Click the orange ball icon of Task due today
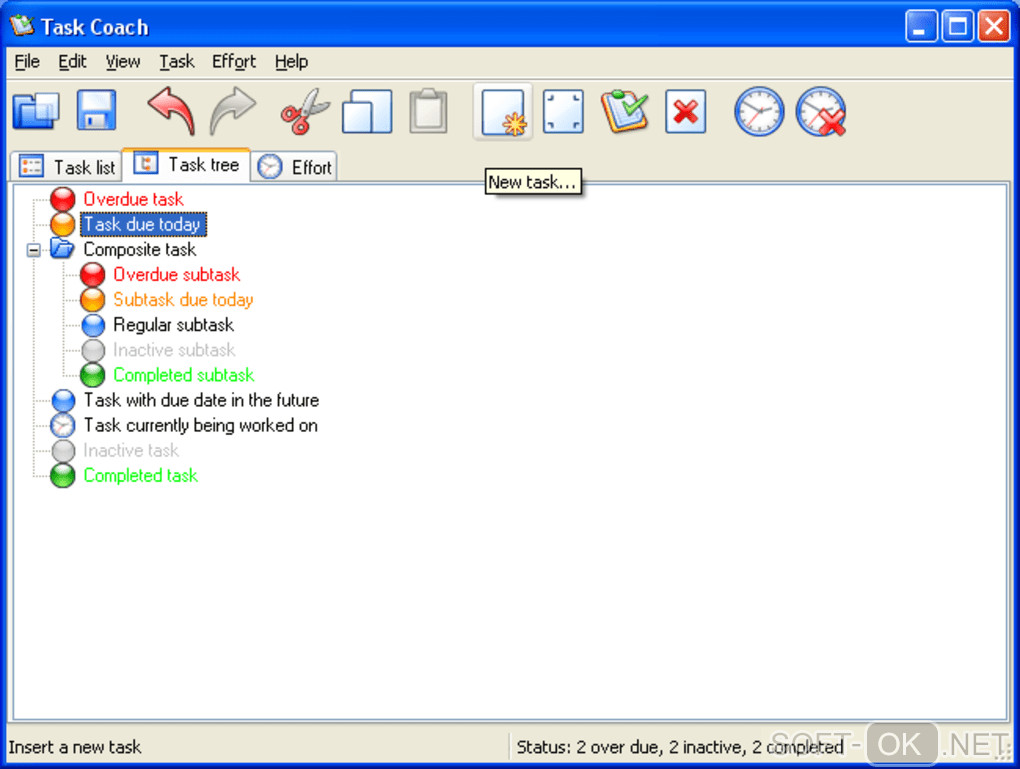1020x769 pixels. 63,224
